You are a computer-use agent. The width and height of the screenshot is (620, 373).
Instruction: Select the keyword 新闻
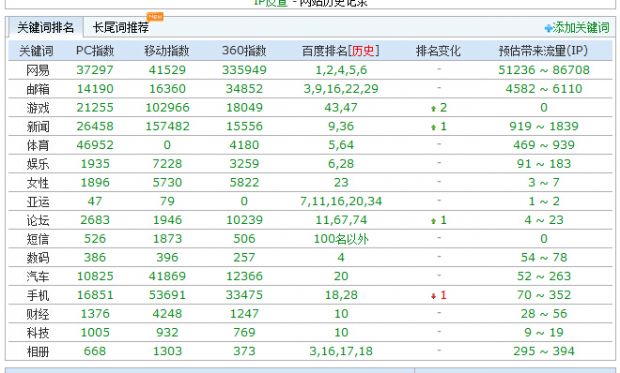pos(38,127)
